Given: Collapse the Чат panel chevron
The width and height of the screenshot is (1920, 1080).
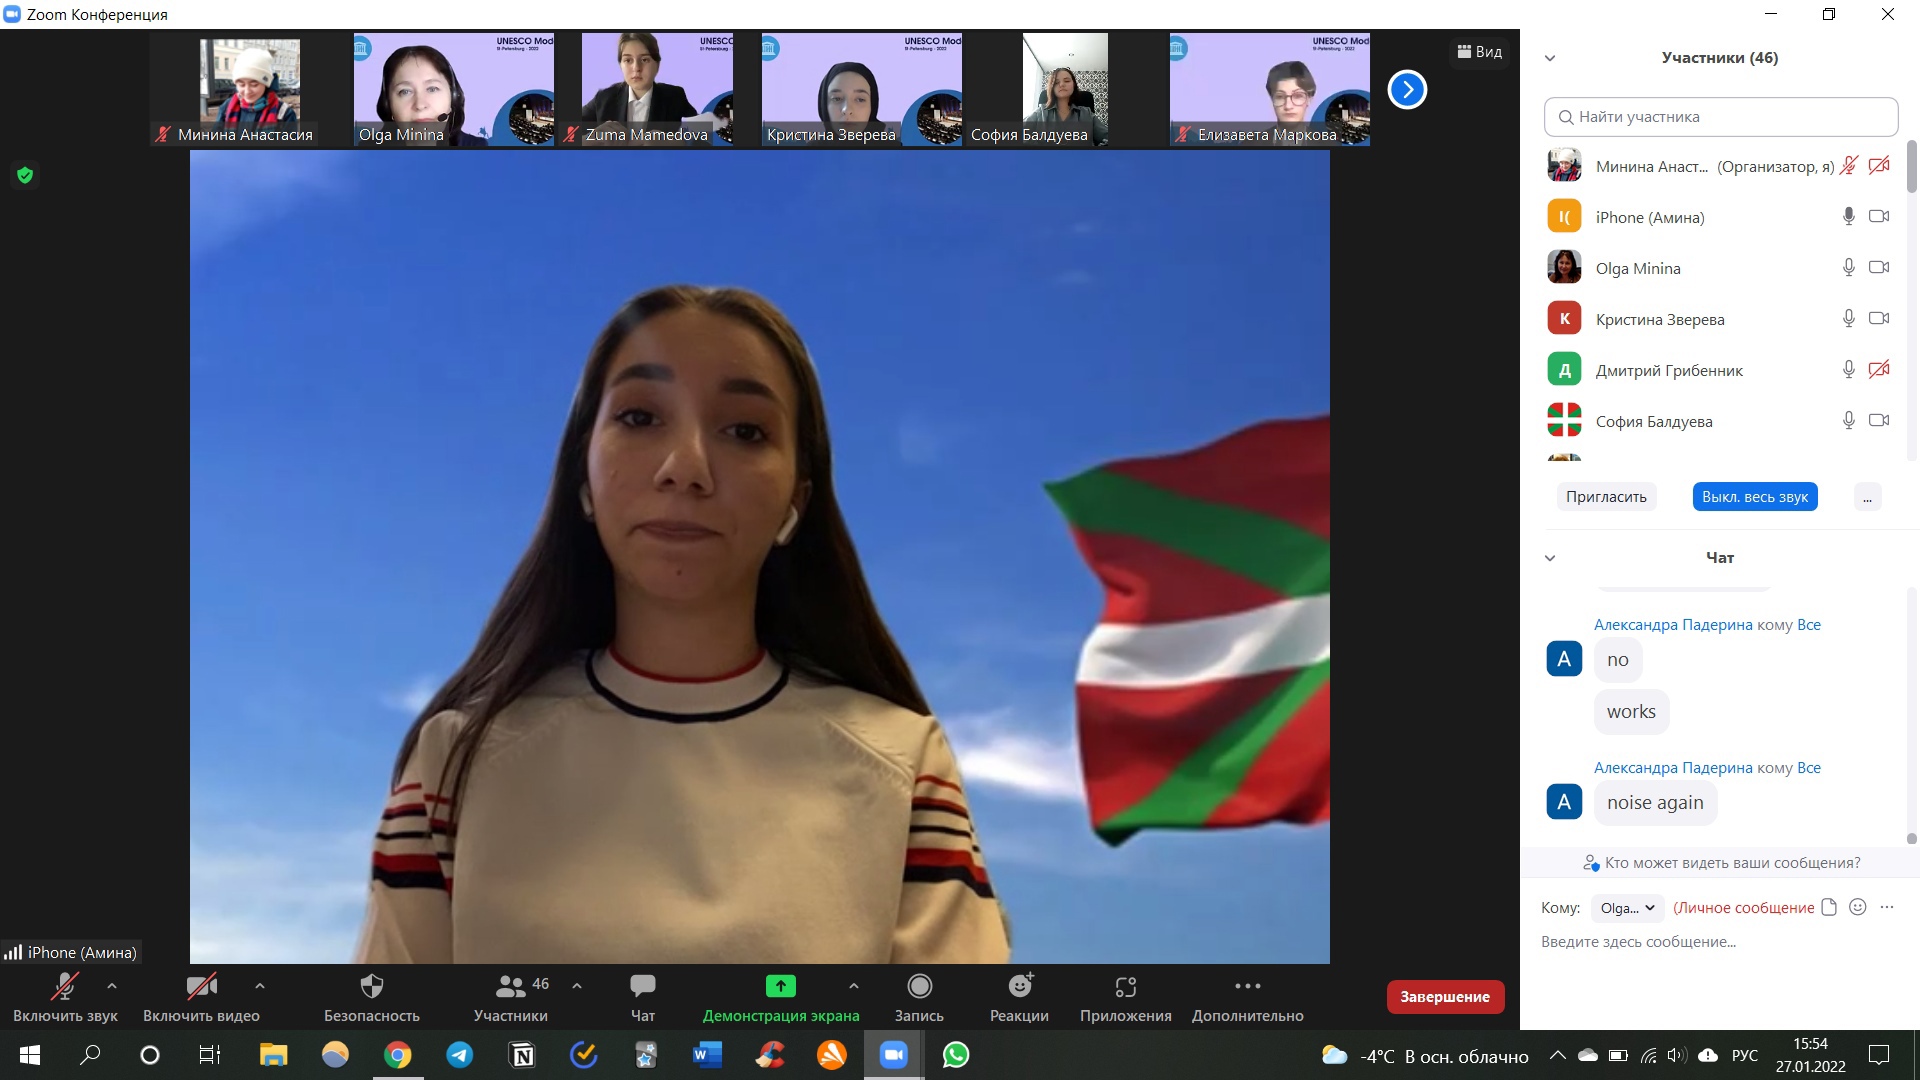Looking at the screenshot, I should (1550, 558).
